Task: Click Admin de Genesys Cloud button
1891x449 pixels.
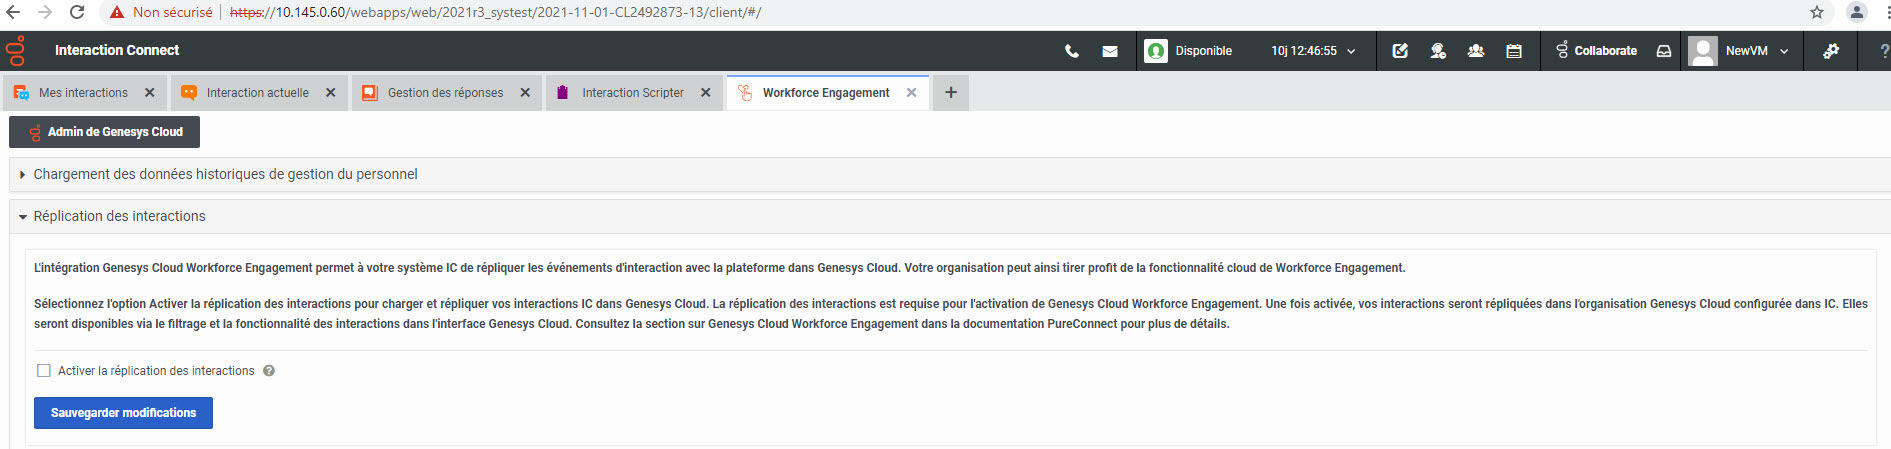Action: (105, 132)
